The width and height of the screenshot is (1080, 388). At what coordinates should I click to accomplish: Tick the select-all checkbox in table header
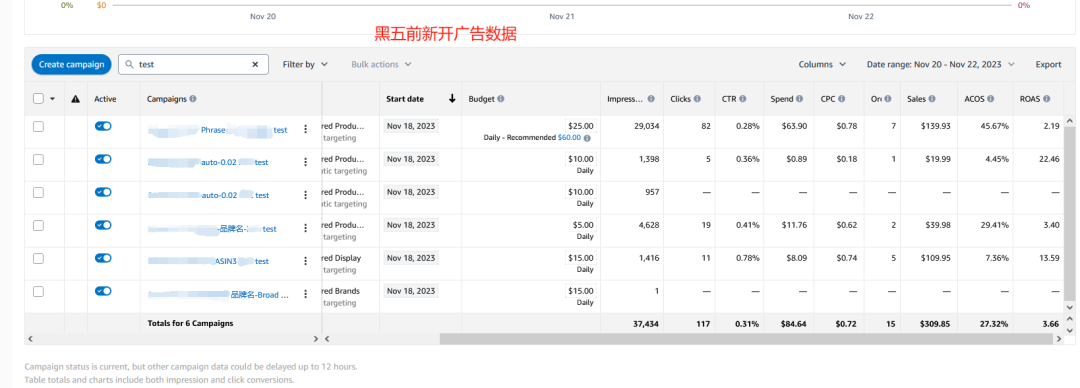click(x=39, y=99)
